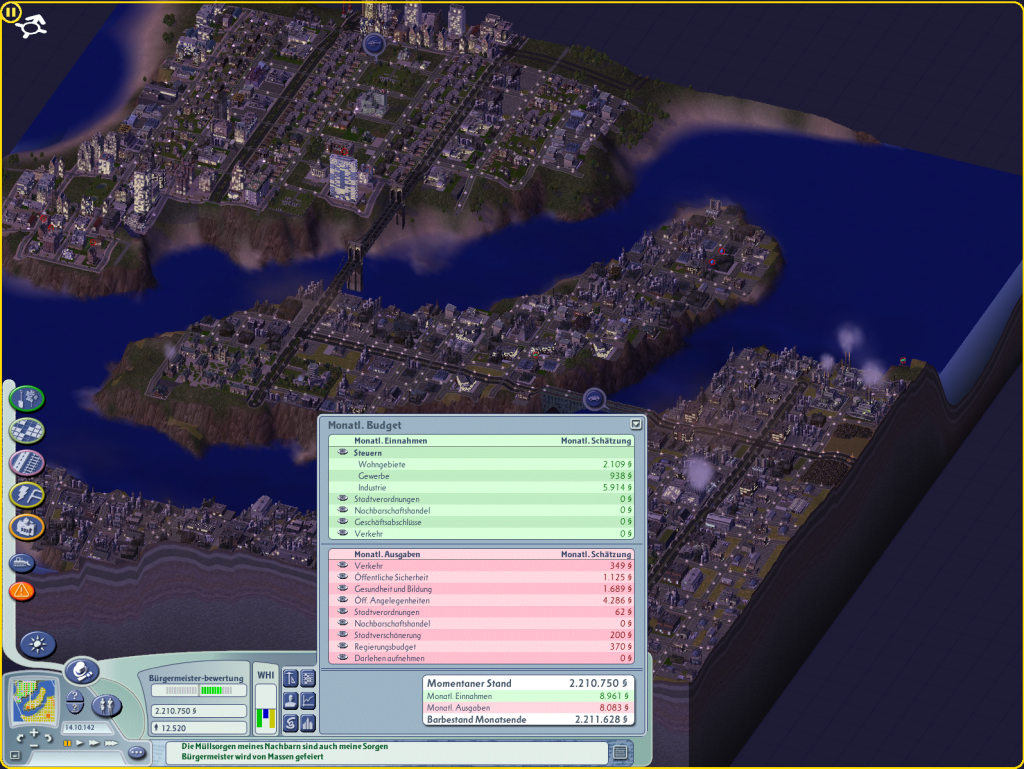Screen dimensions: 1024x769
Task: Open income Stadtverordnungen details eye icon
Action: (343, 498)
